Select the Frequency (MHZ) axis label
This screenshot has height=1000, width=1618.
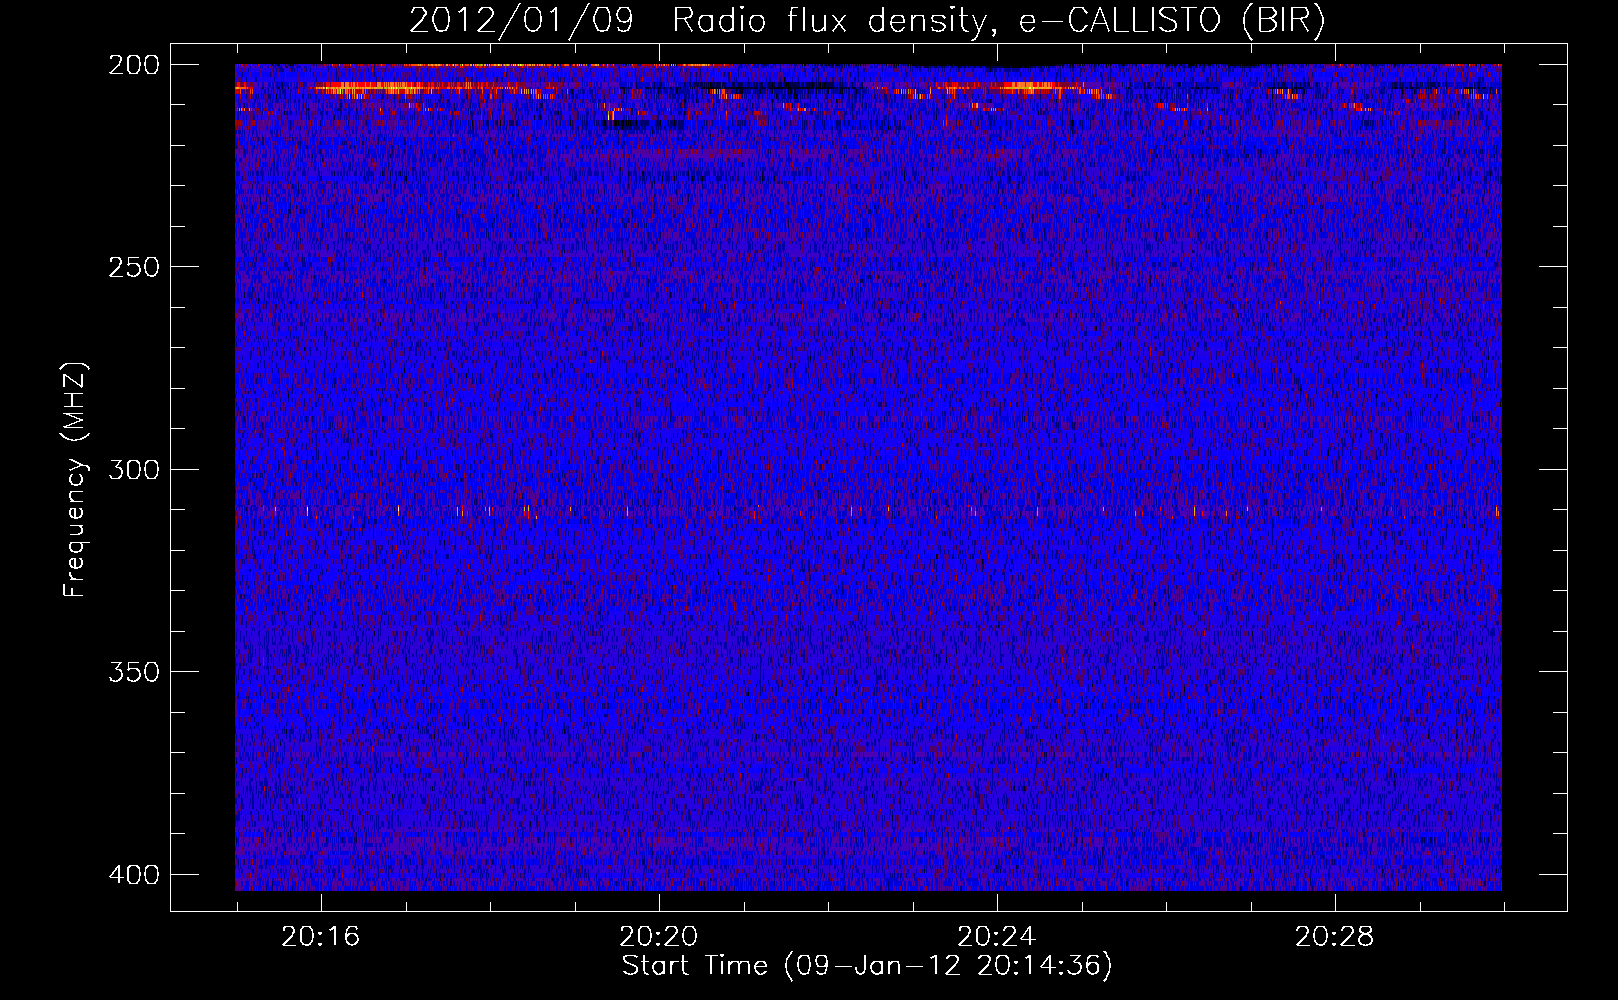(74, 479)
